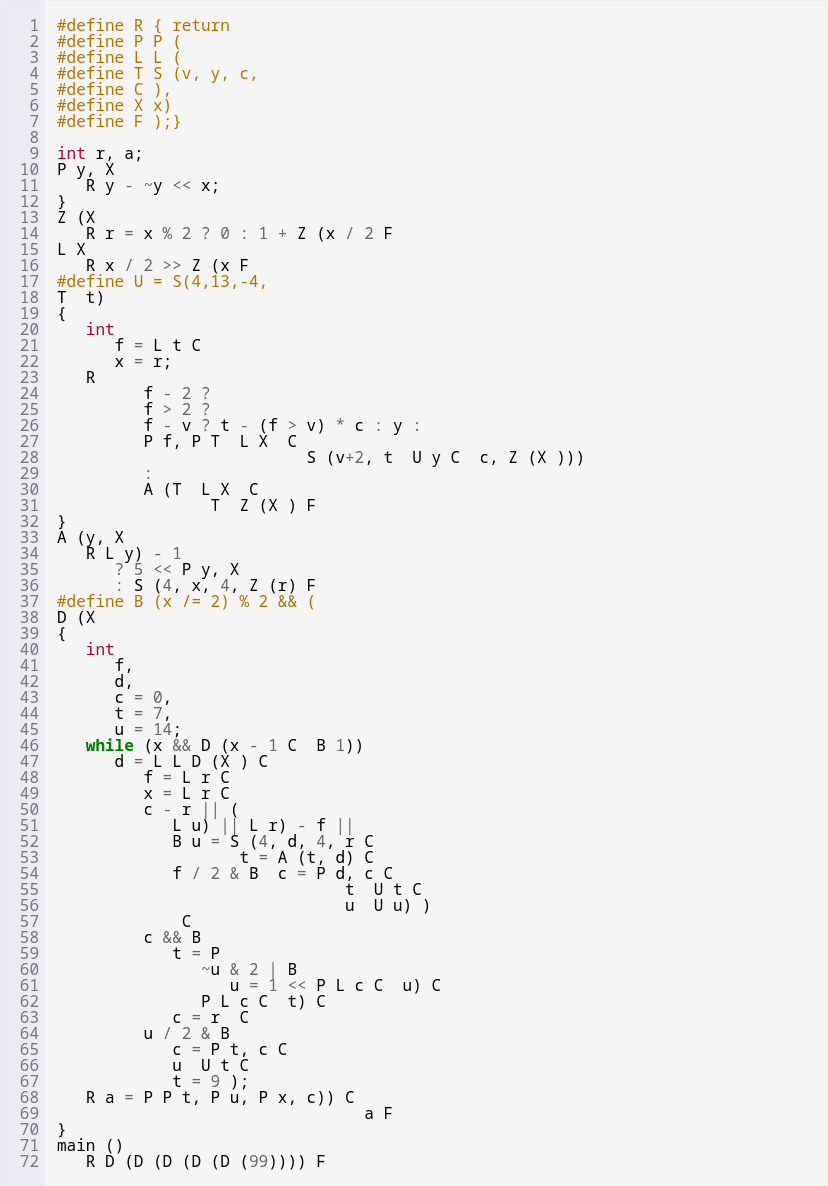Click the '#define C ),' line

tap(114, 89)
